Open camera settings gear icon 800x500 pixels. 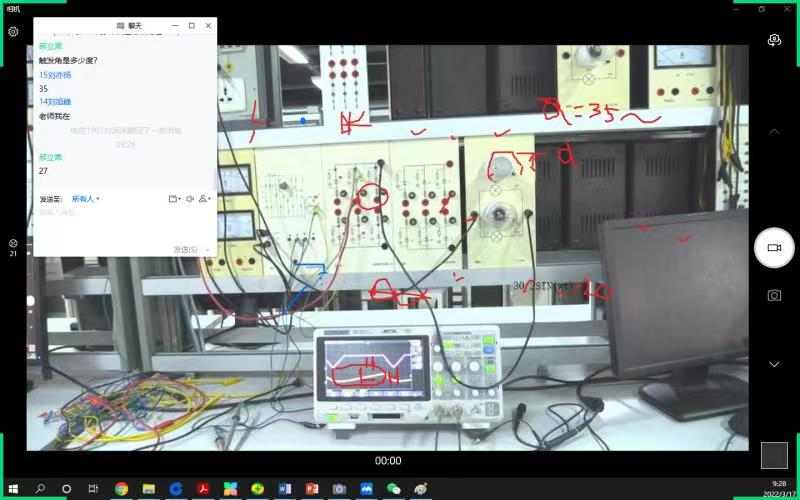pos(13,32)
